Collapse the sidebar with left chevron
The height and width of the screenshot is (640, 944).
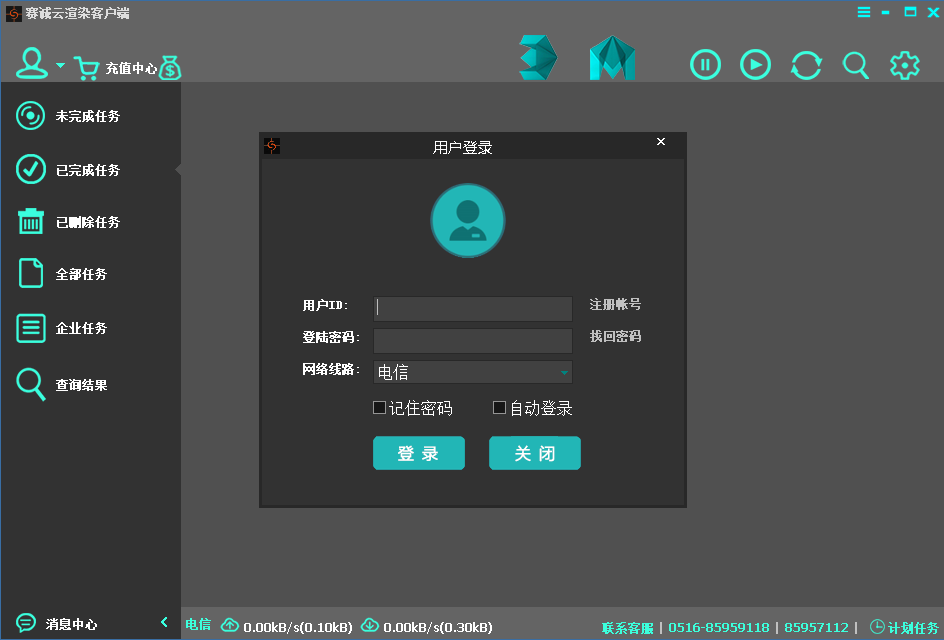(x=164, y=623)
